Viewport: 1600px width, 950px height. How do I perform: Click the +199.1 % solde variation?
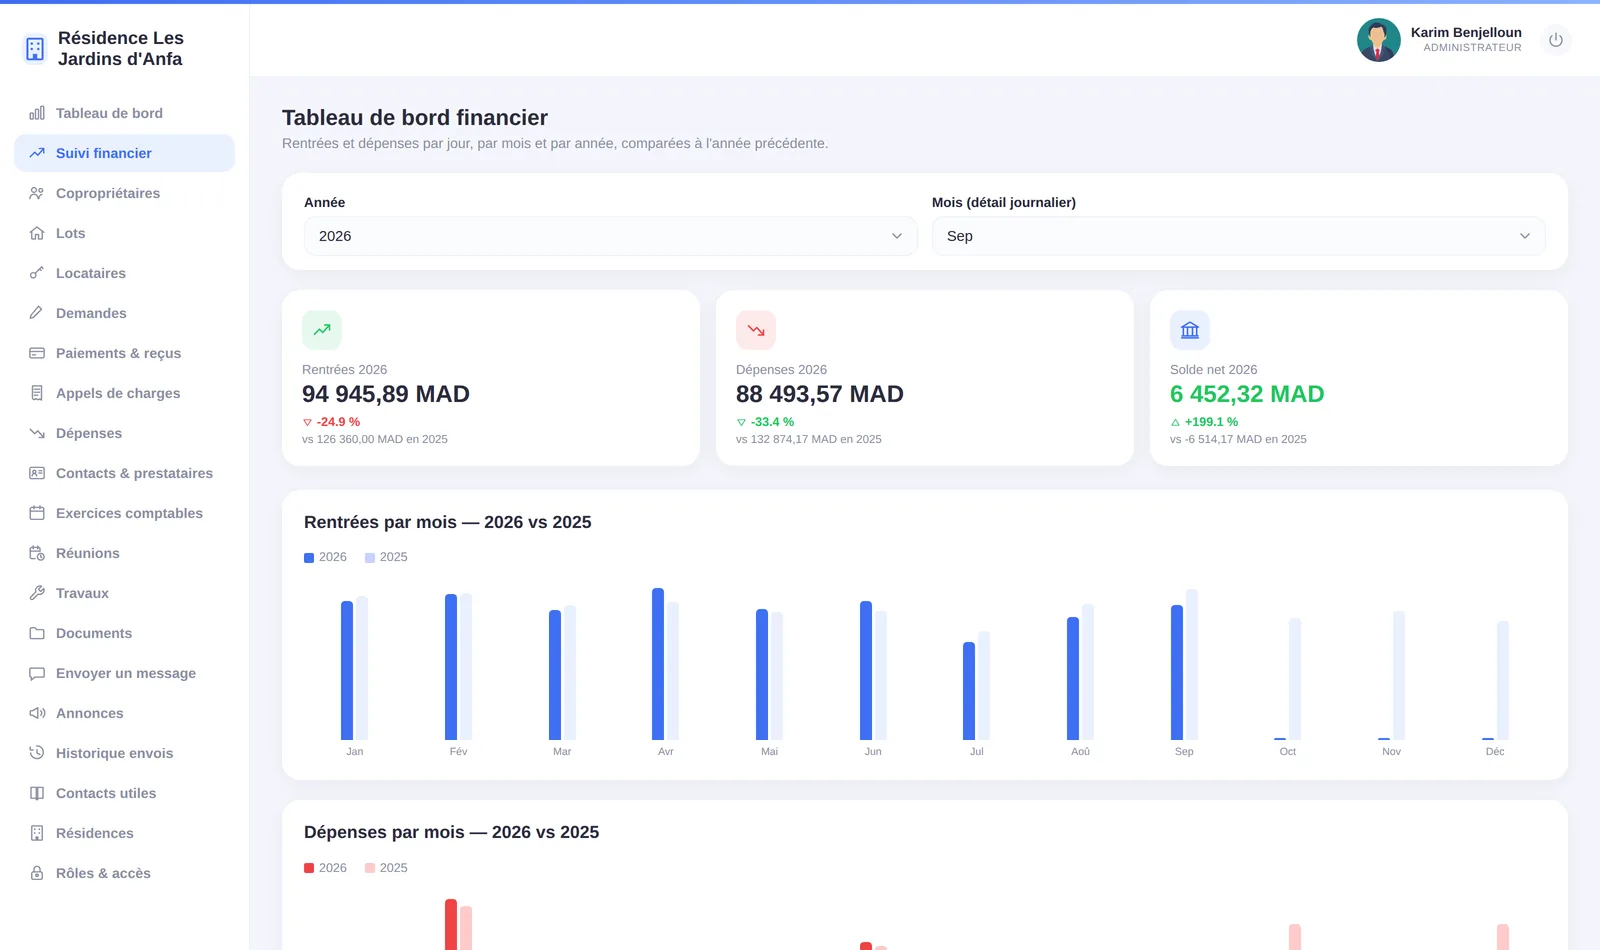tap(1204, 422)
